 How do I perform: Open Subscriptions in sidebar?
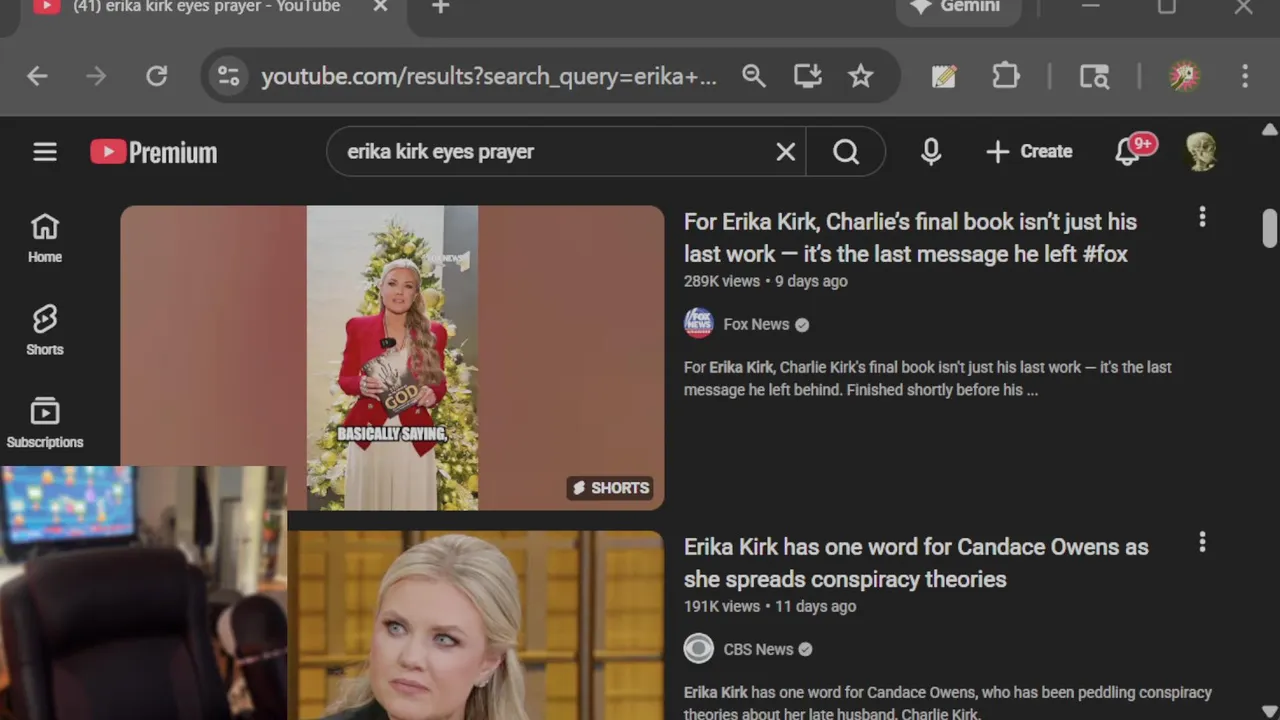pos(45,423)
